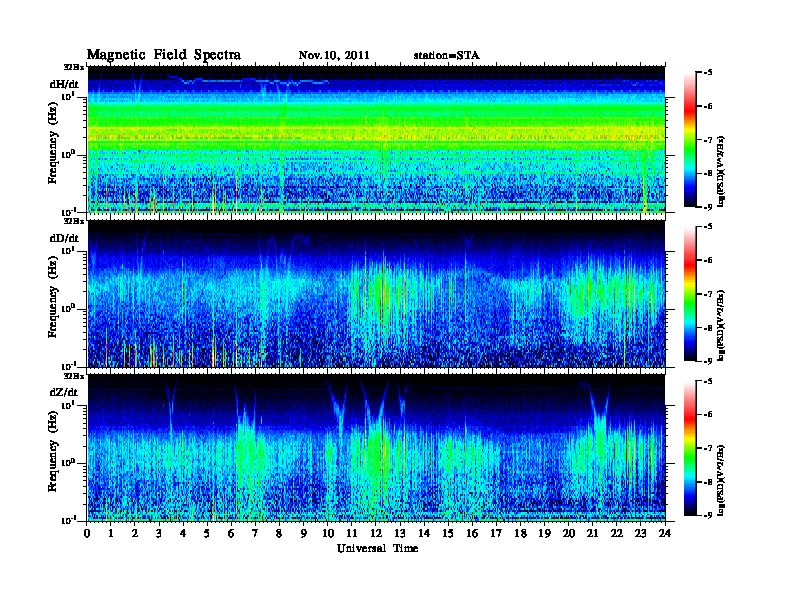Click hour "0" on the Universal Time axis
The height and width of the screenshot is (612, 792).
tap(87, 533)
